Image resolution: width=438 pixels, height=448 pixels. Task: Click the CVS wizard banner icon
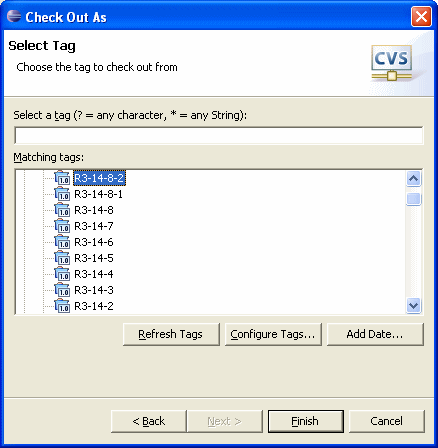(x=392, y=63)
